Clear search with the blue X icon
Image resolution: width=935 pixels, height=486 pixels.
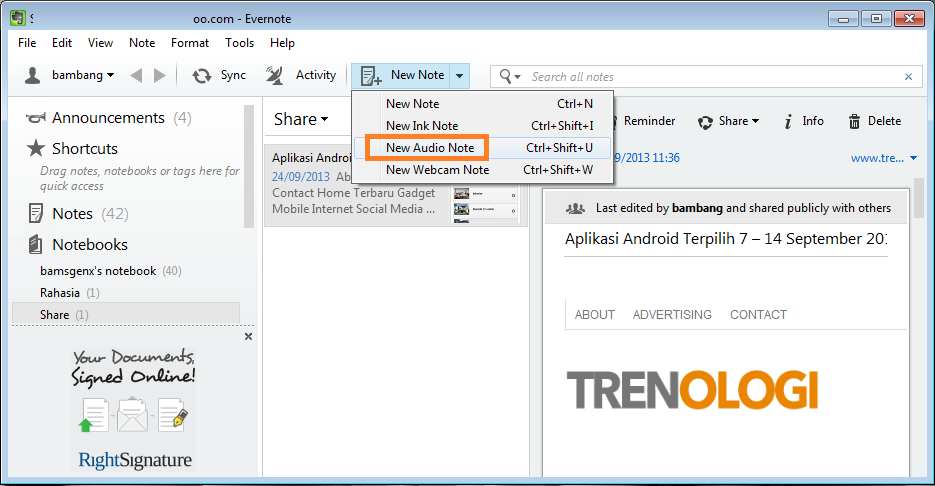pos(908,76)
